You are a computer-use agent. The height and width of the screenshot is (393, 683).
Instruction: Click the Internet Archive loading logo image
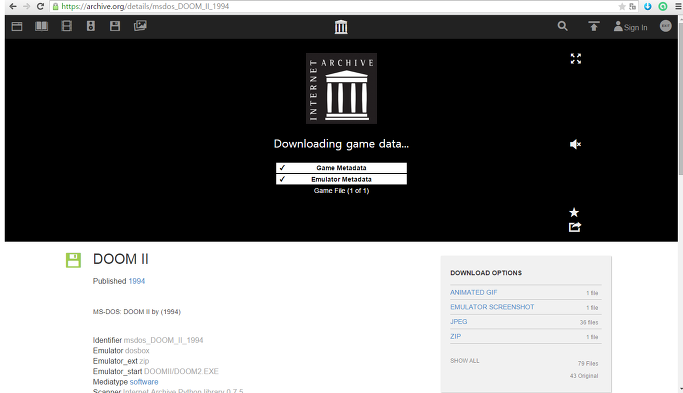[x=342, y=88]
